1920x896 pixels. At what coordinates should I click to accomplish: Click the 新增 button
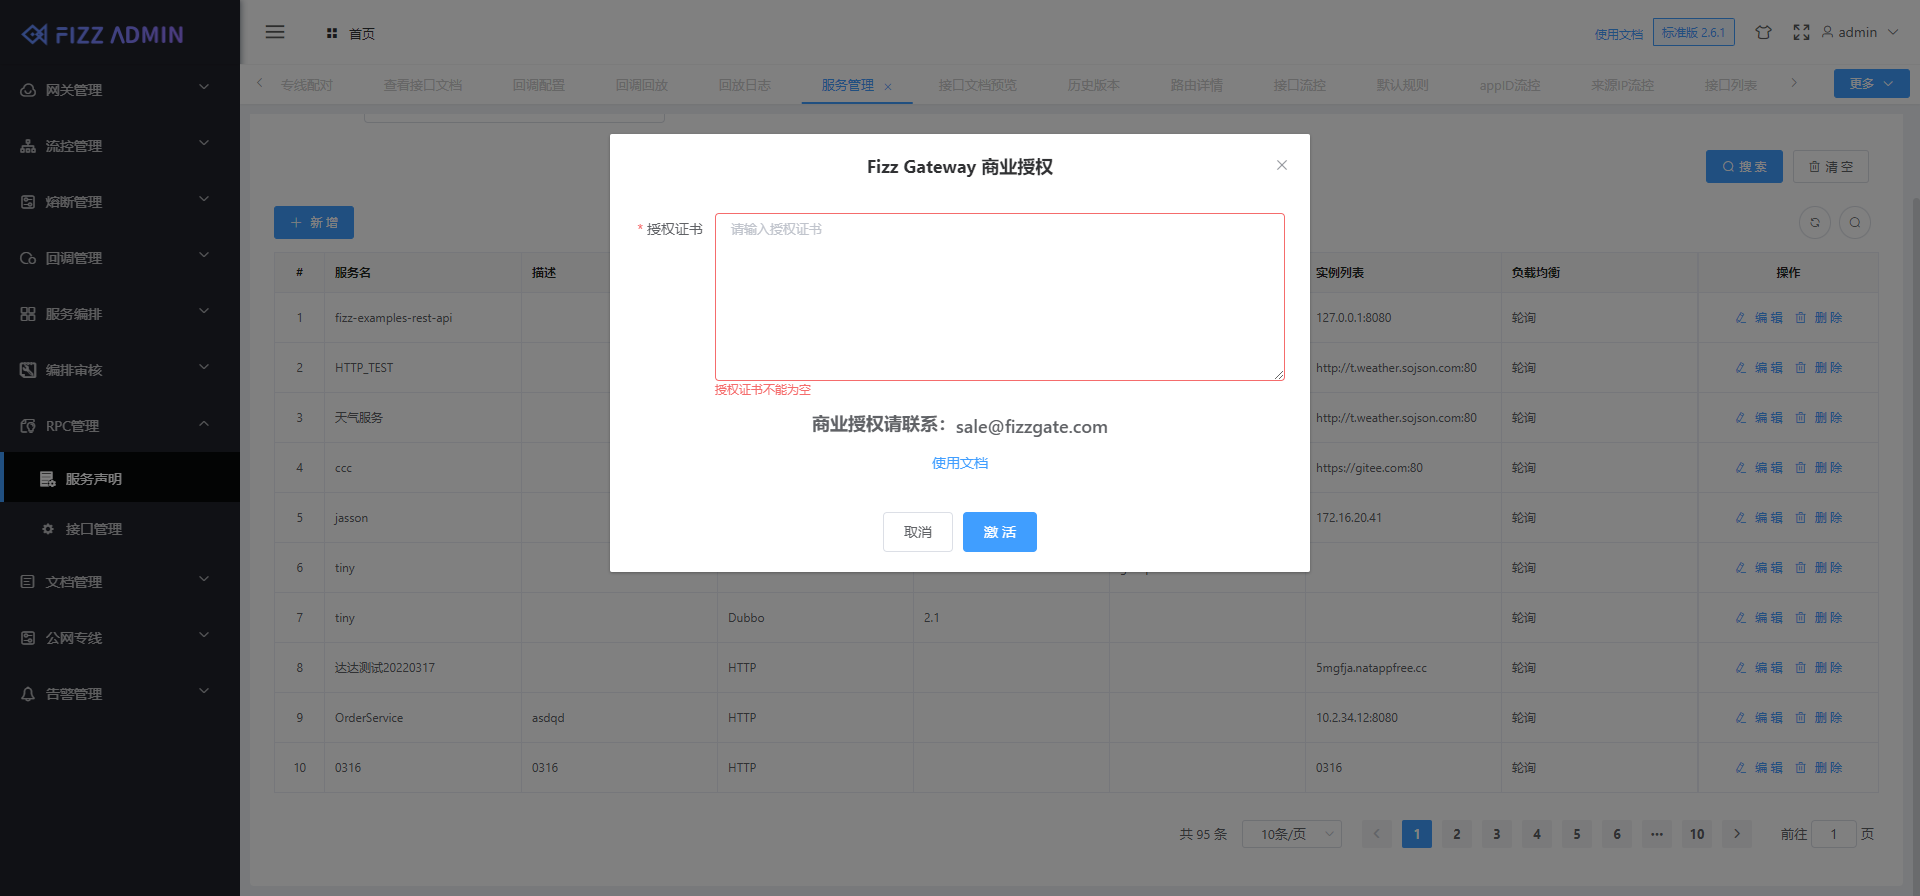pos(314,223)
